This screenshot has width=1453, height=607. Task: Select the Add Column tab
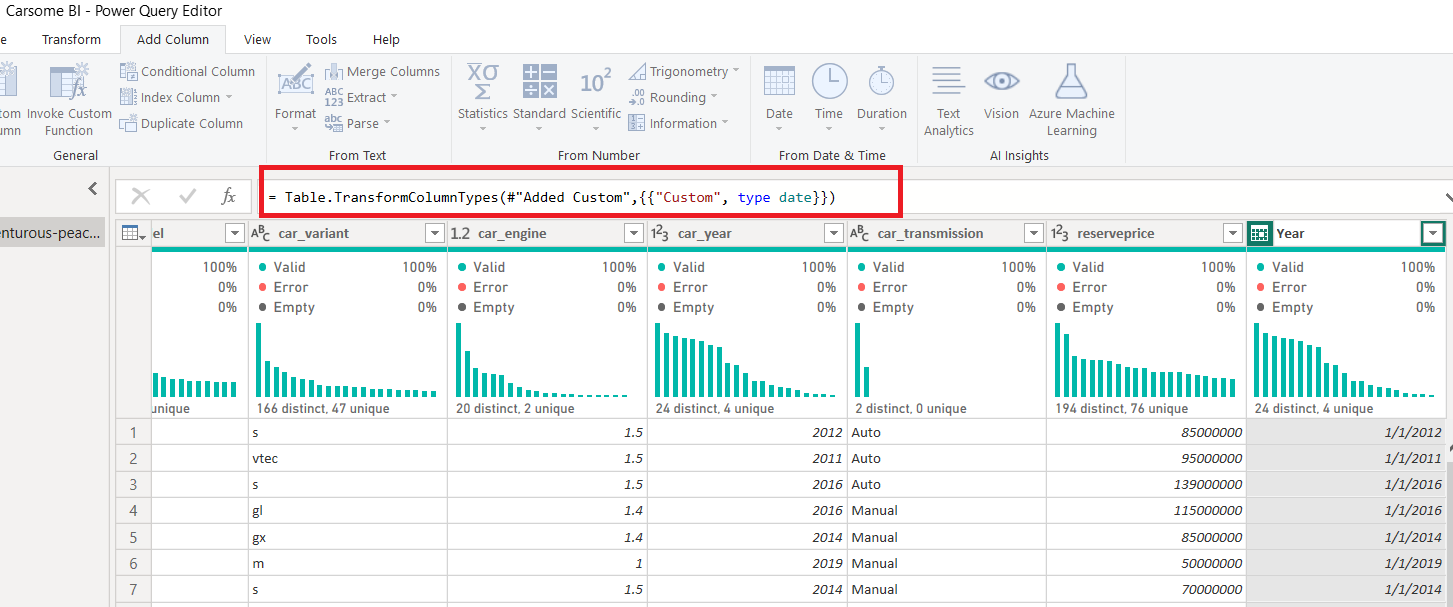click(x=173, y=39)
